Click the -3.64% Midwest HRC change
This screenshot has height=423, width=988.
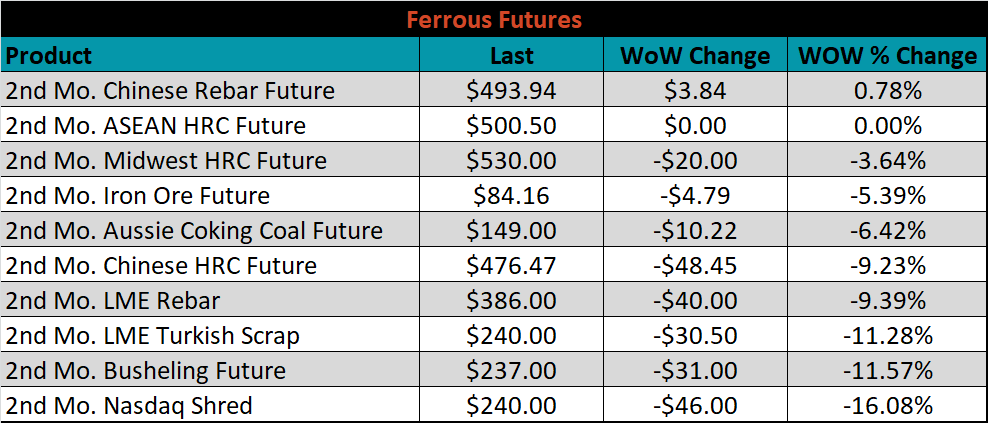(887, 159)
